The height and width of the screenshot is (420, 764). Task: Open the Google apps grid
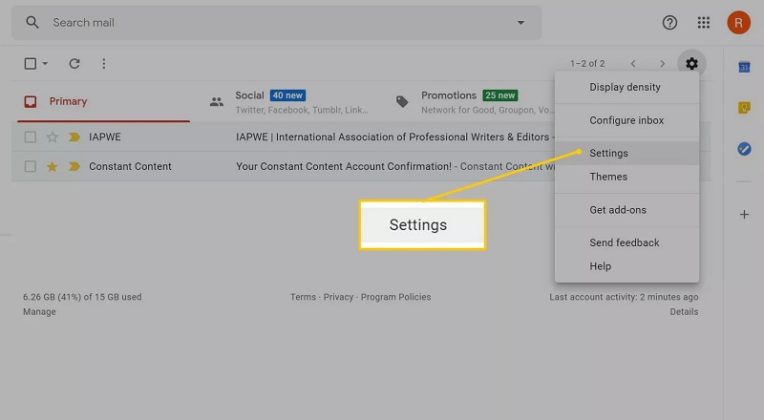pyautogui.click(x=704, y=22)
